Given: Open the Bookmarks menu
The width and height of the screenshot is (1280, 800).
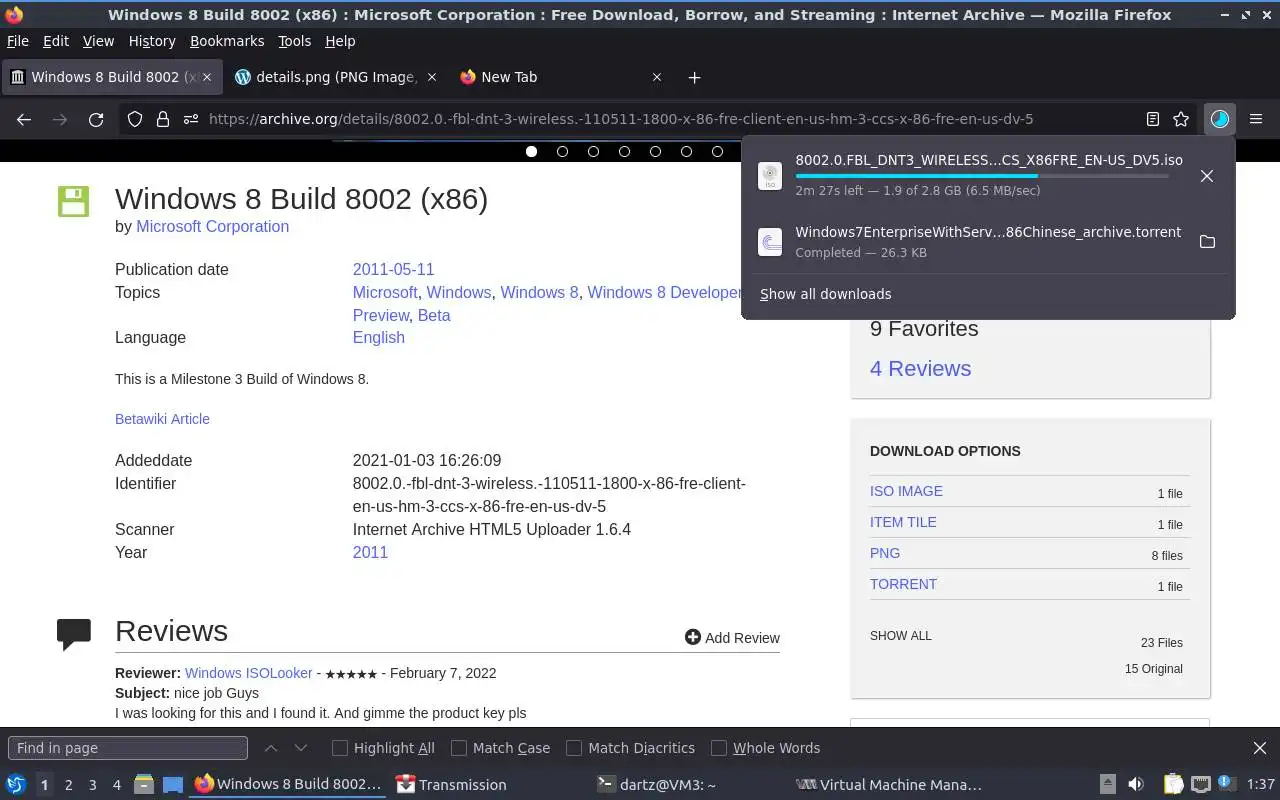Looking at the screenshot, I should 227,41.
